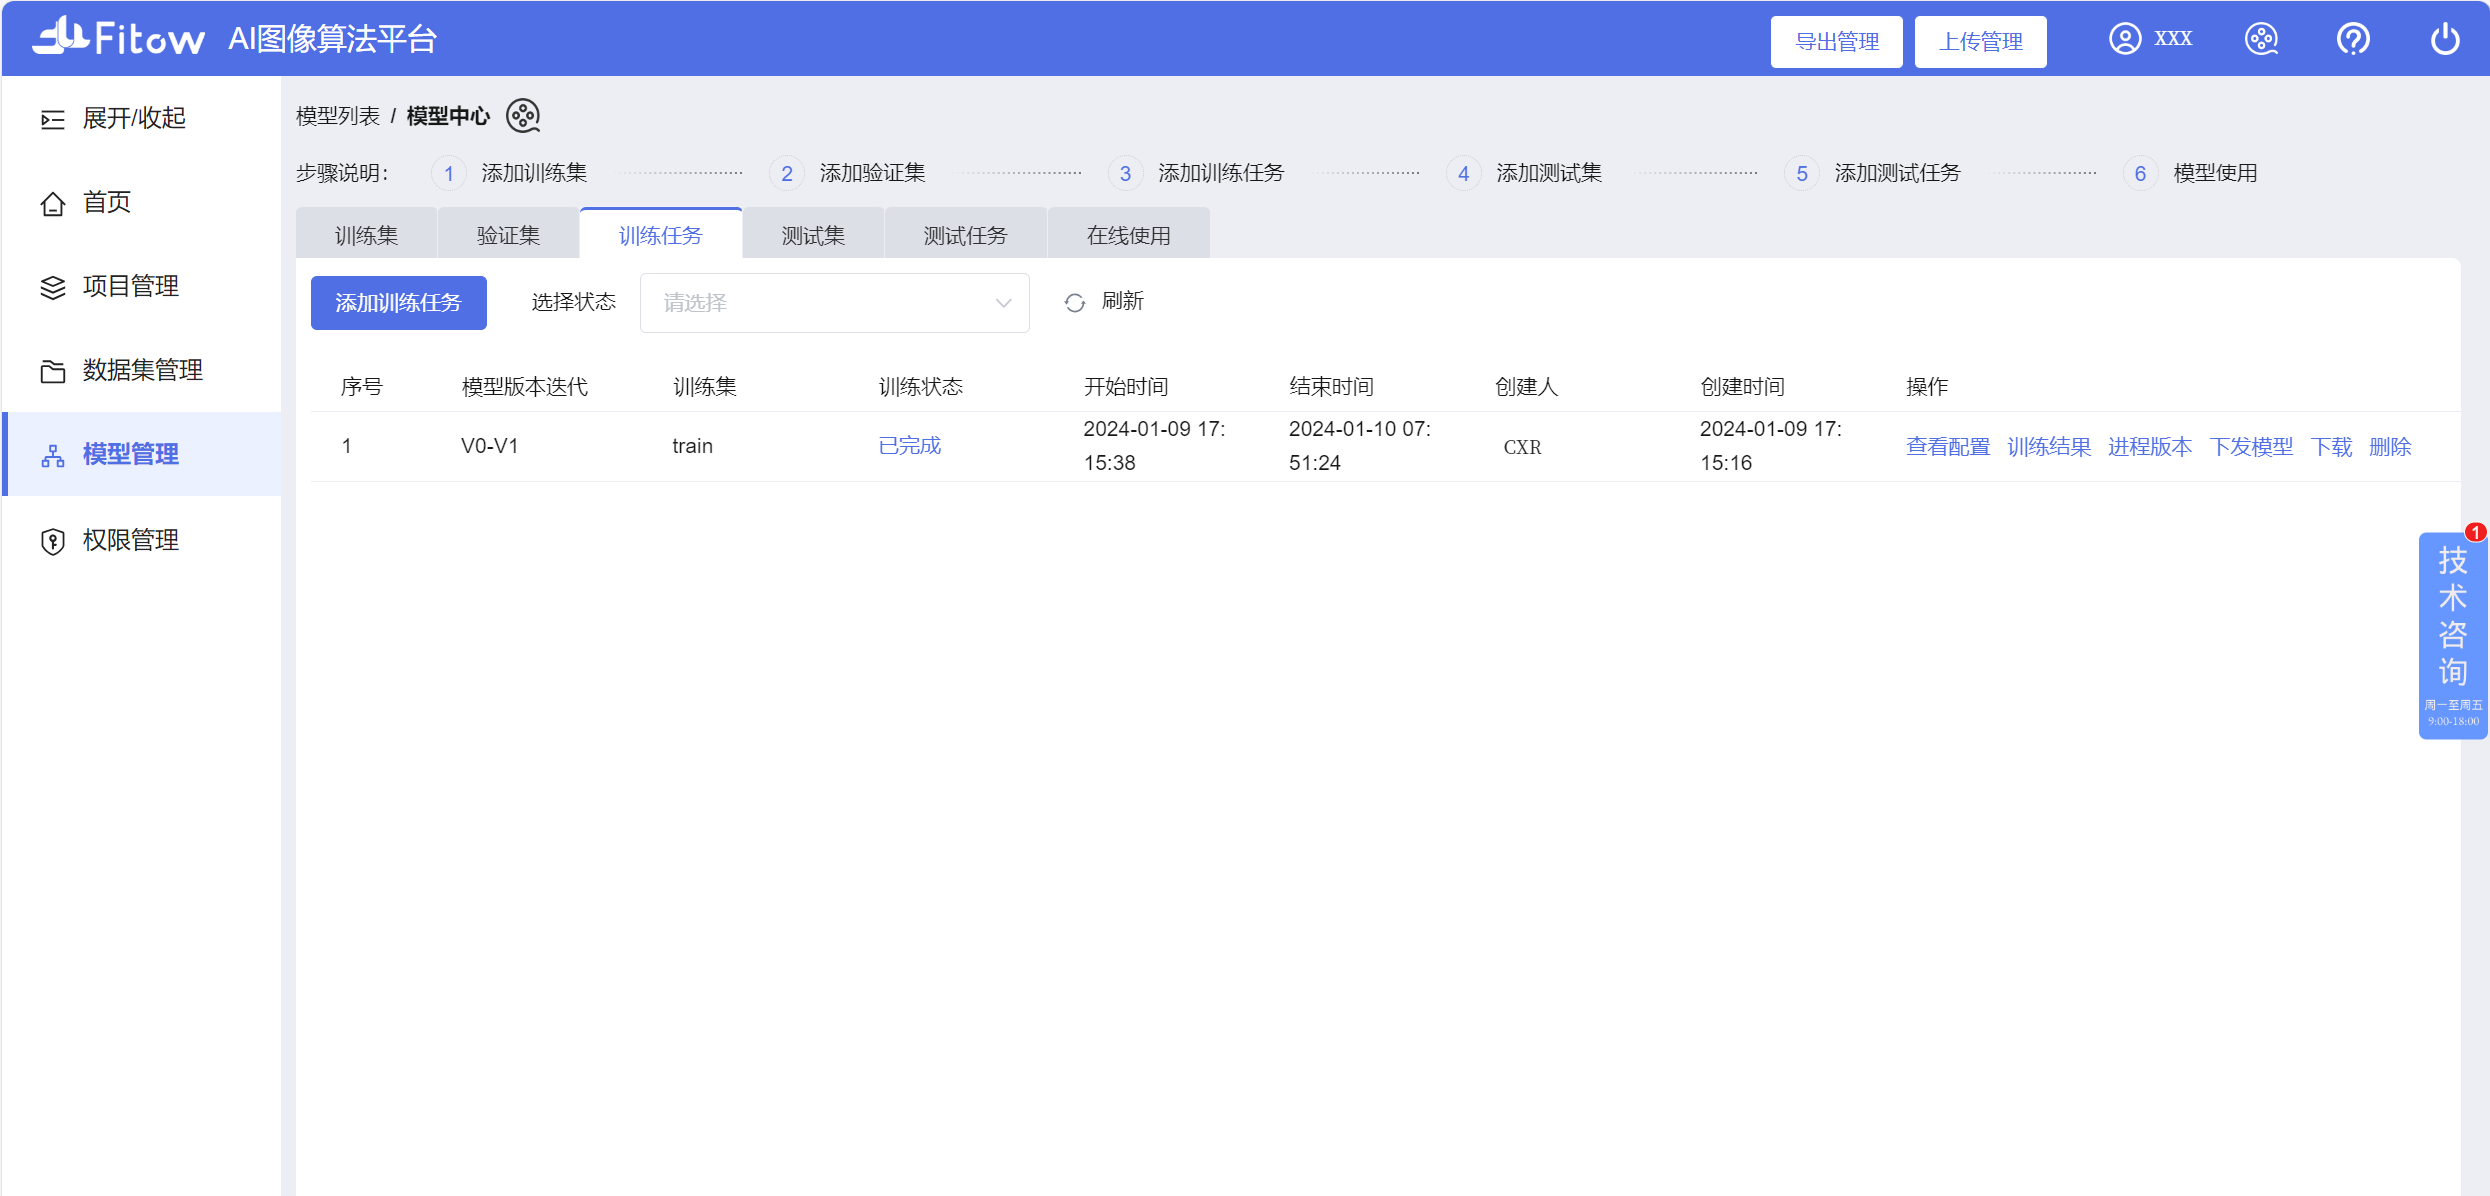
Task: Click the train dataset cell
Action: point(693,446)
